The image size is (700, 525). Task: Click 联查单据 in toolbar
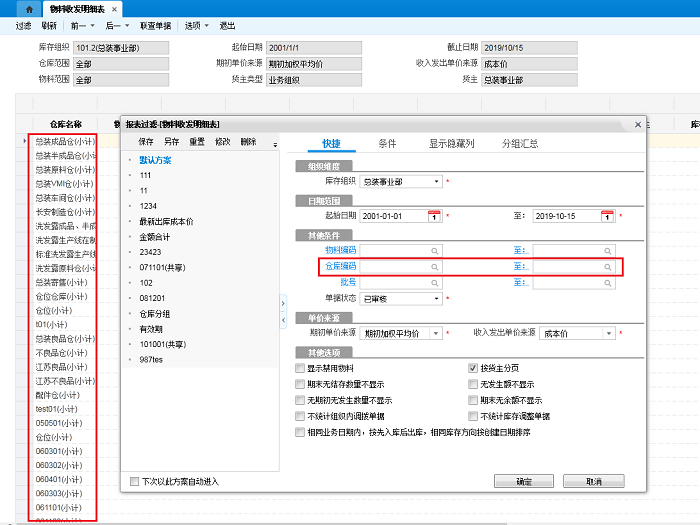coord(155,26)
